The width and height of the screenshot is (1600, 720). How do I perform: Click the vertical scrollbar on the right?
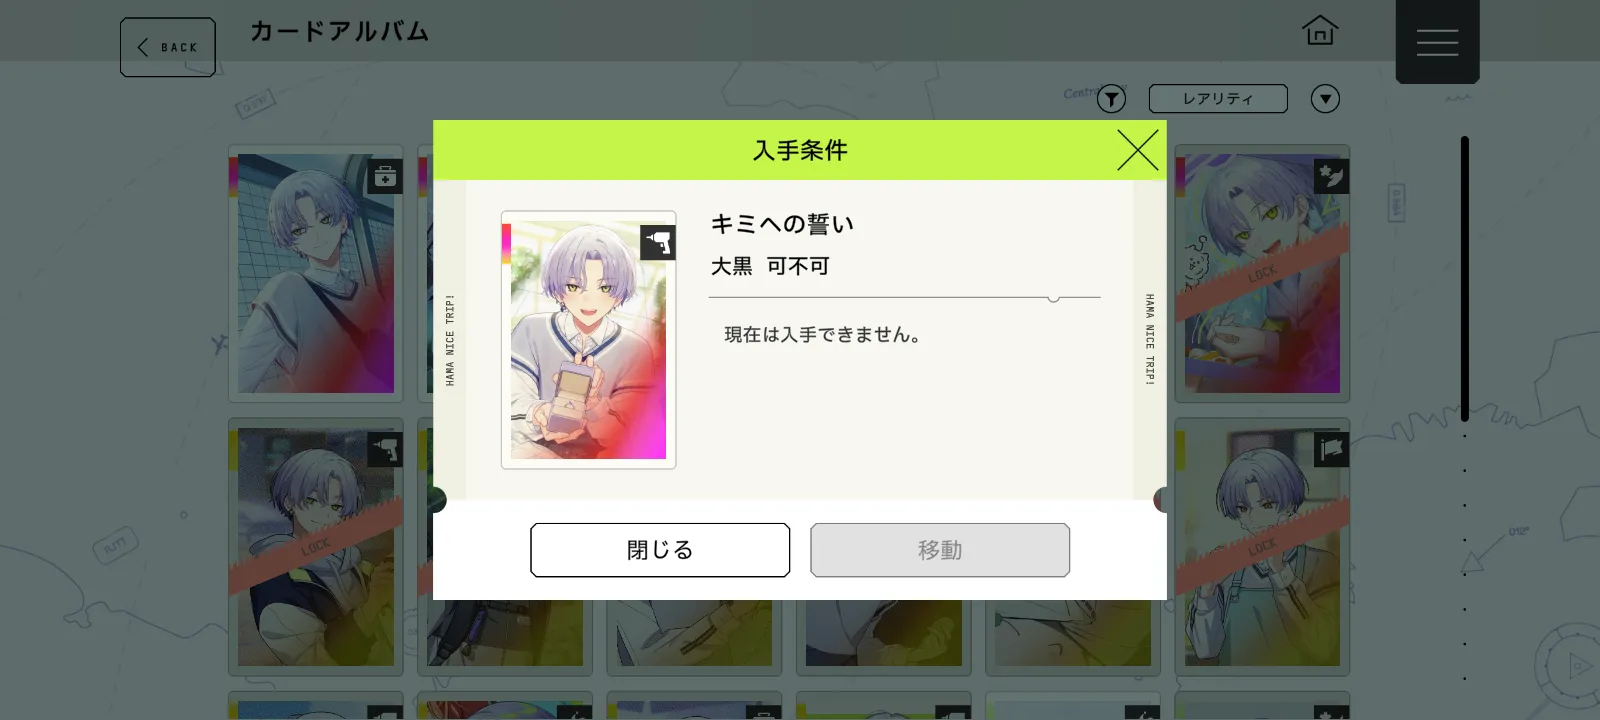tap(1464, 278)
